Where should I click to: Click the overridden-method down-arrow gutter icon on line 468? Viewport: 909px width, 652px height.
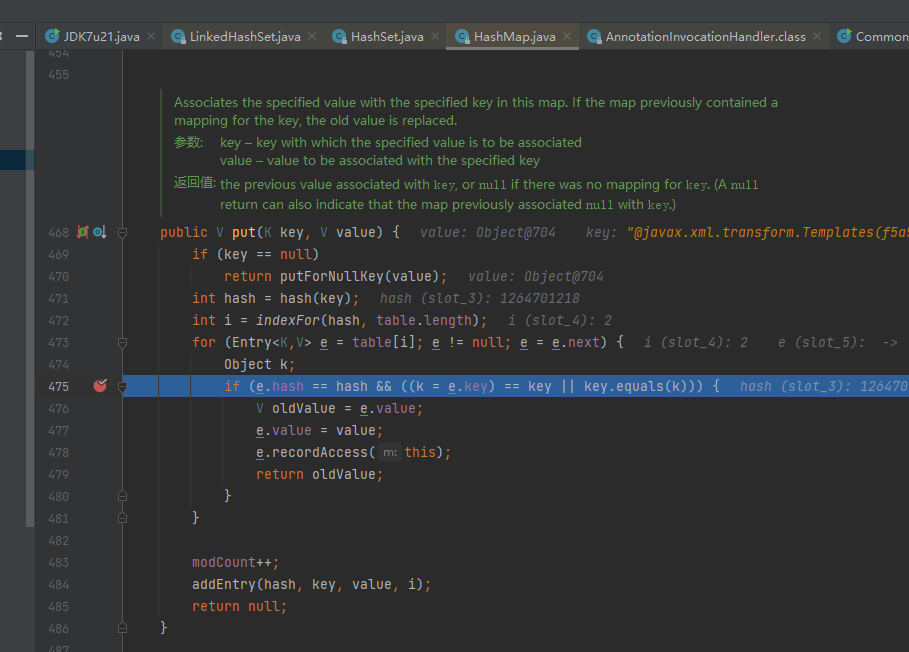click(x=99, y=232)
